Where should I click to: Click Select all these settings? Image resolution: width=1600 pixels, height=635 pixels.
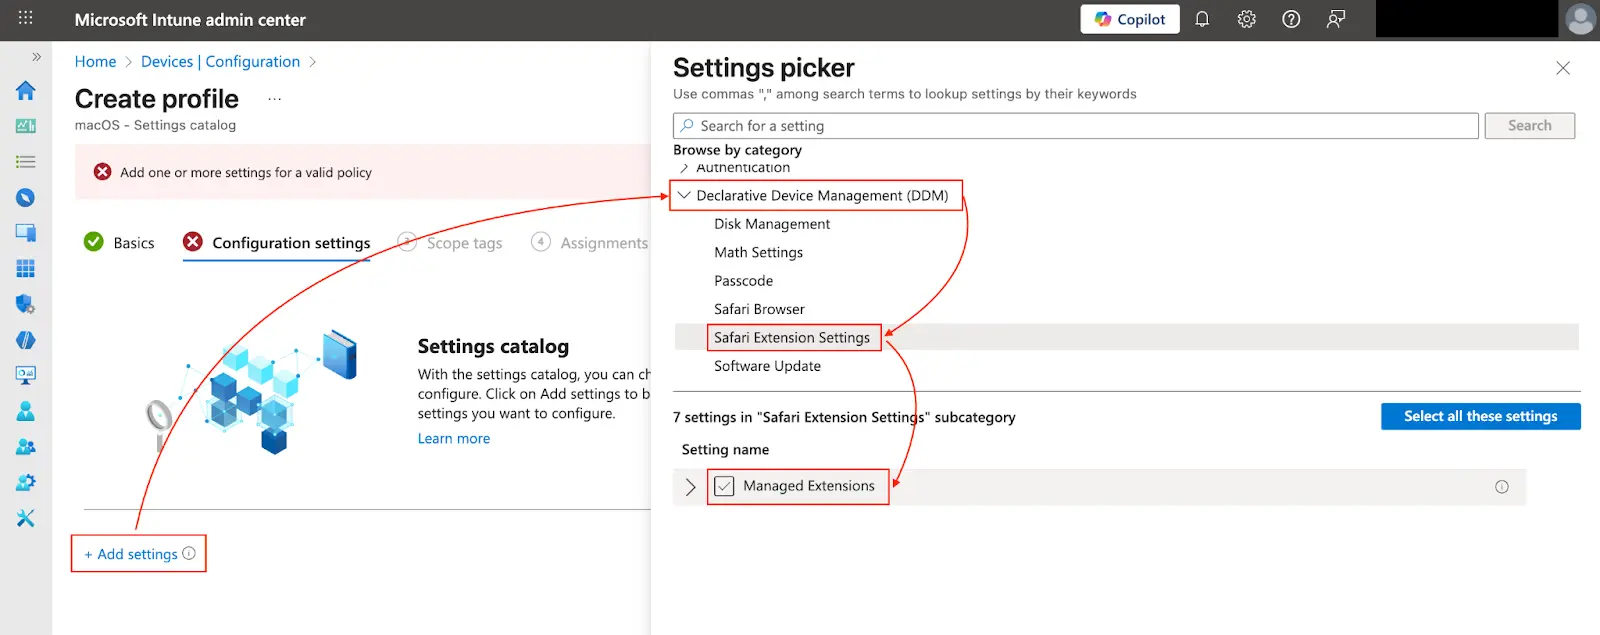1480,416
